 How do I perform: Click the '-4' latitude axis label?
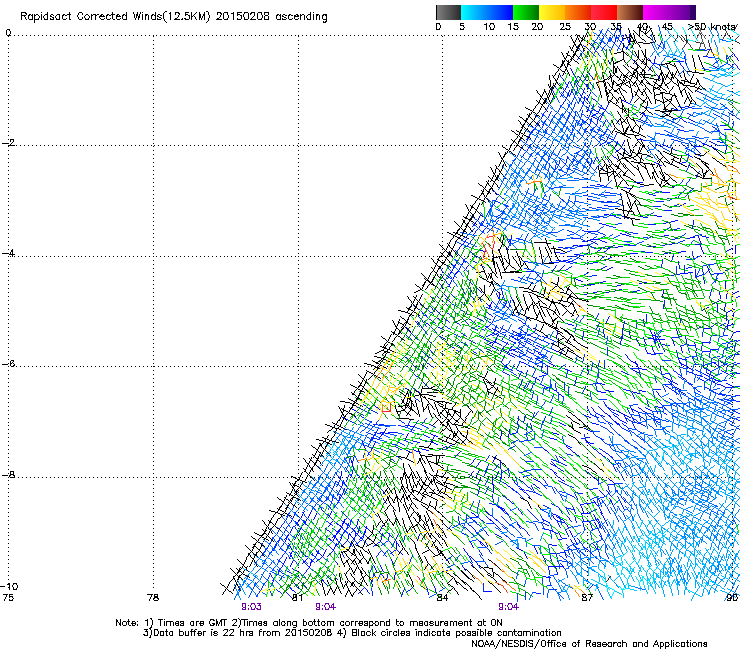8,253
